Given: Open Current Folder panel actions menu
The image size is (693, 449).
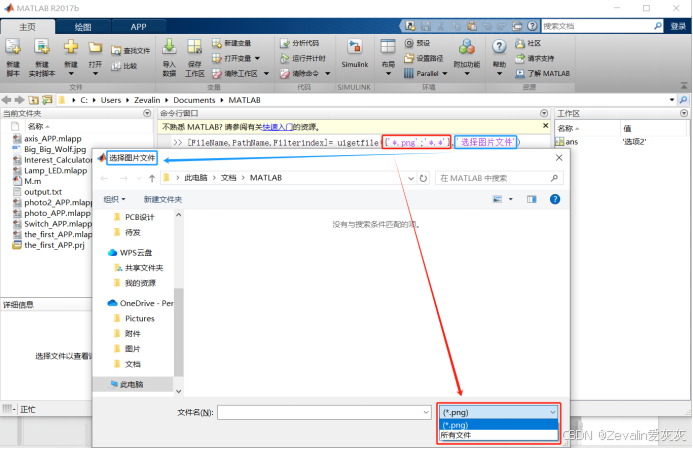Looking at the screenshot, I should [x=147, y=114].
